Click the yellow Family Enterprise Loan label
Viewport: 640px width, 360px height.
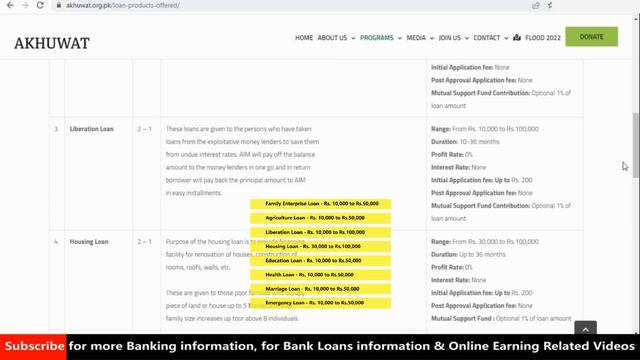(x=320, y=204)
